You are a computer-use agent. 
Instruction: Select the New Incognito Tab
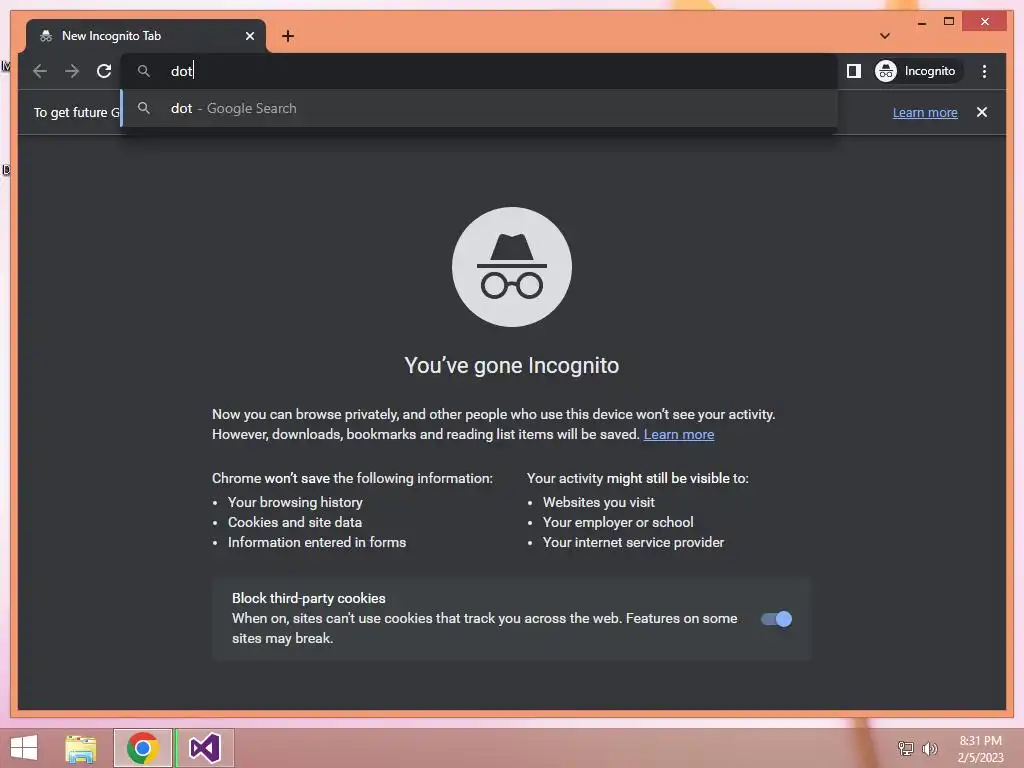point(146,36)
